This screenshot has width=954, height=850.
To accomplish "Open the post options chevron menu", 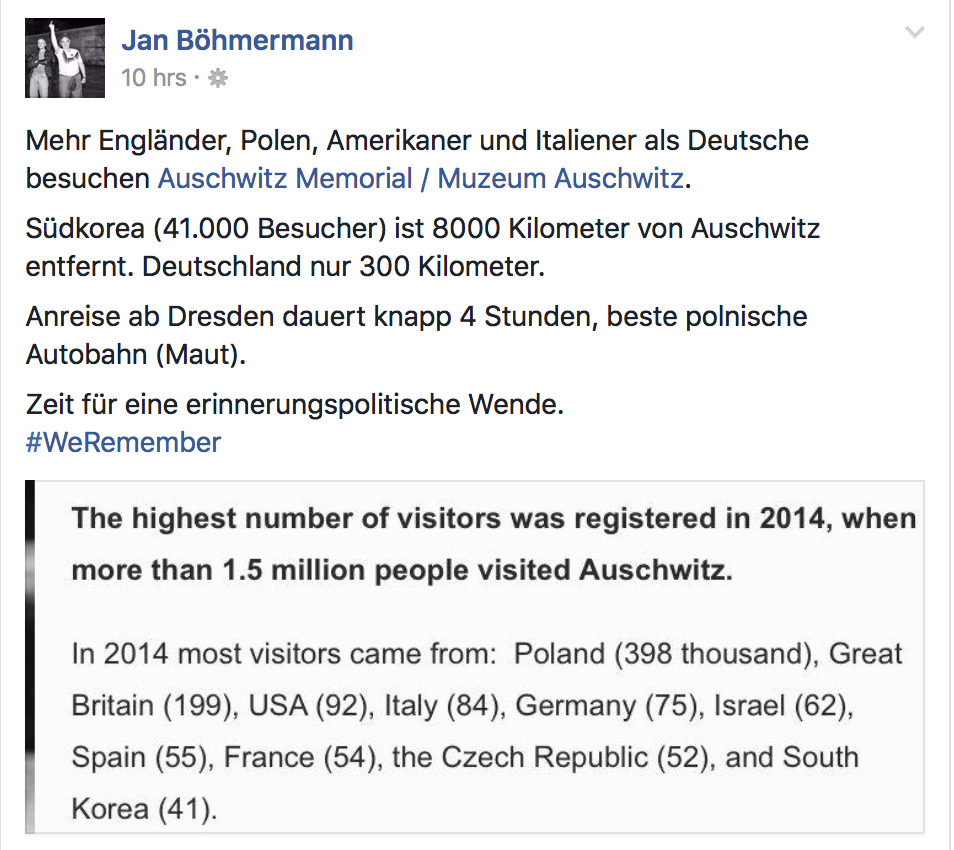I will (x=914, y=32).
